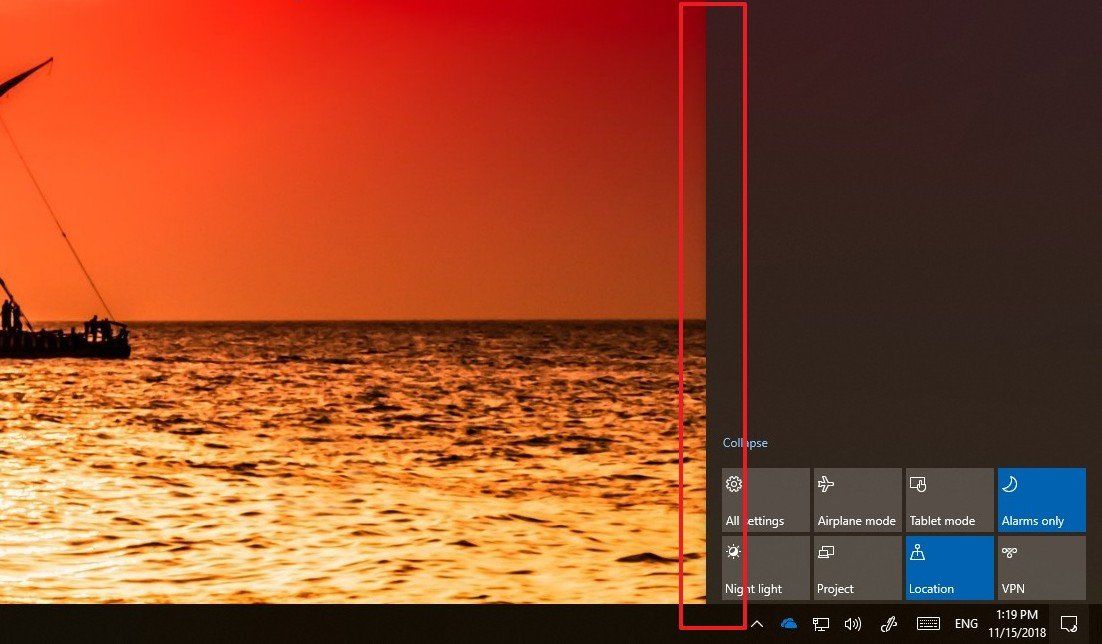Turn on Night light
The image size is (1102, 644).
tap(765, 568)
